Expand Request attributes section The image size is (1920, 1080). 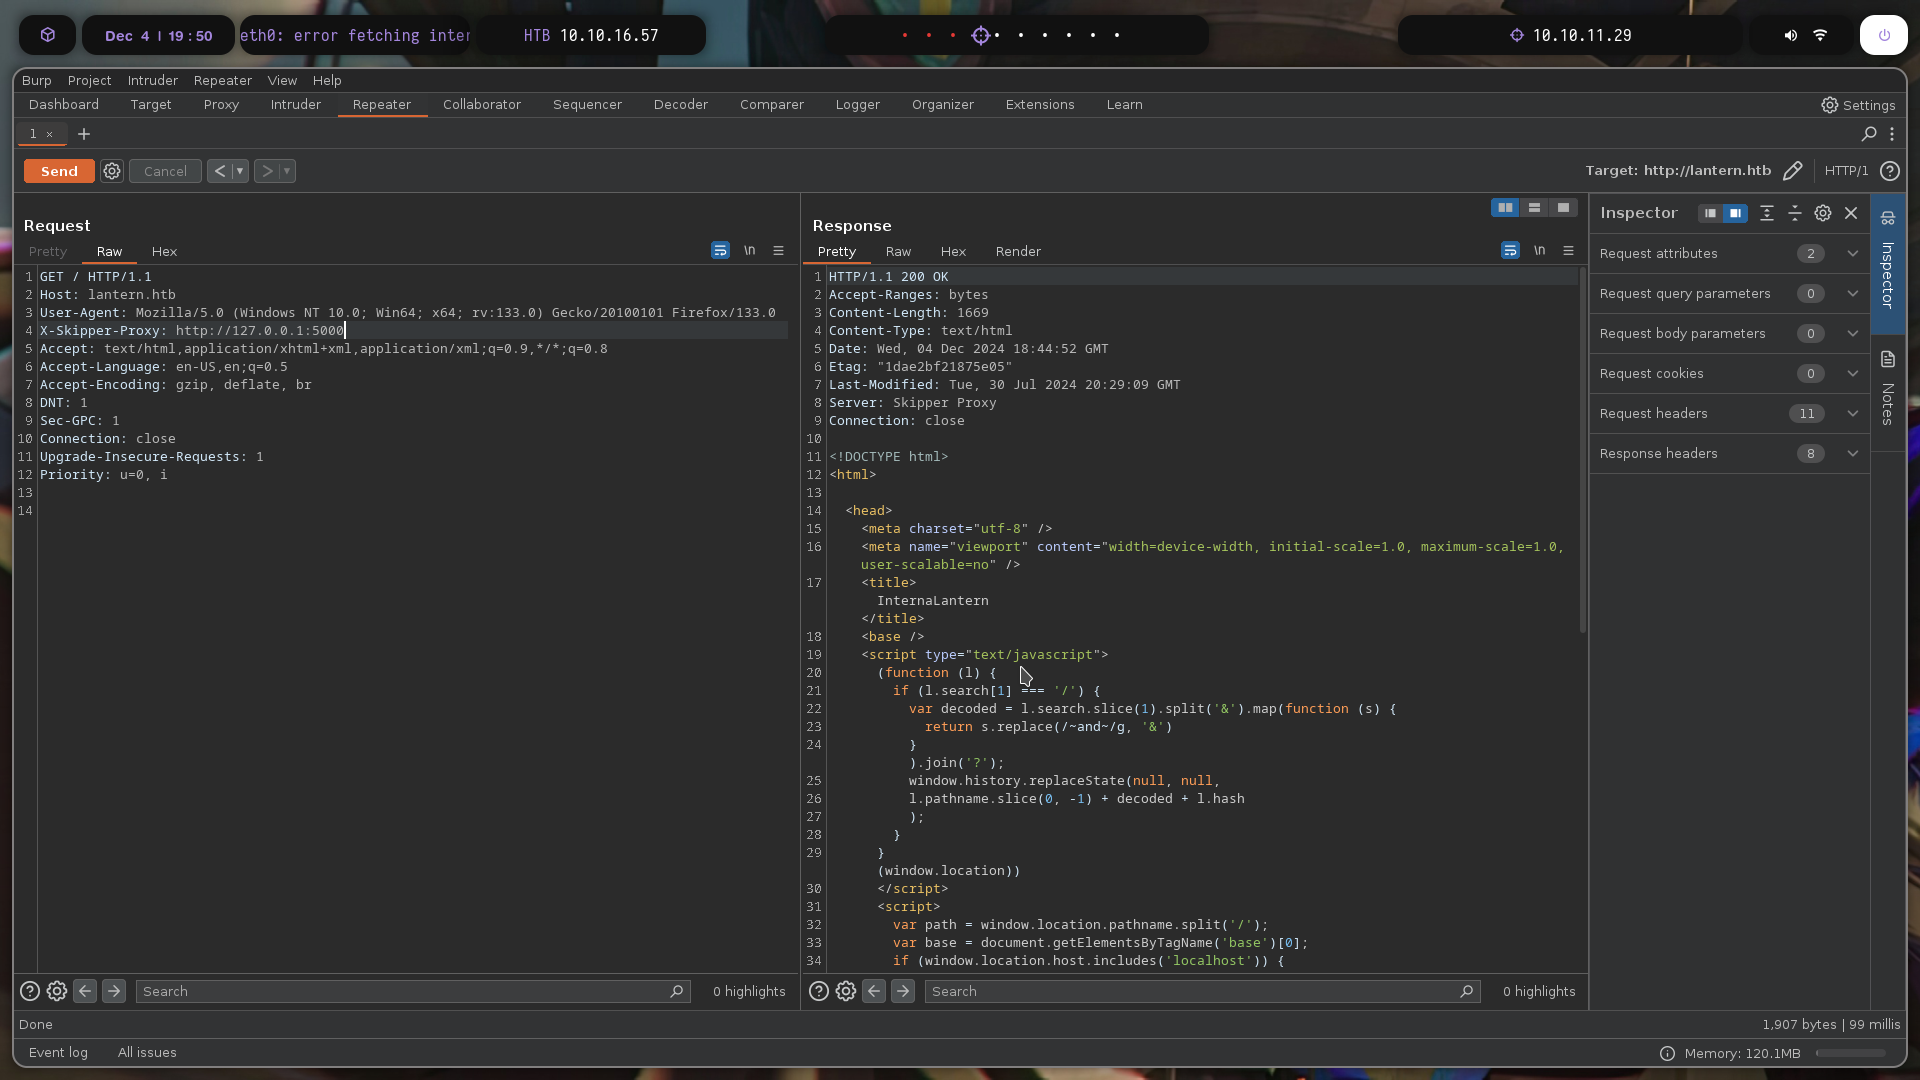pos(1729,253)
